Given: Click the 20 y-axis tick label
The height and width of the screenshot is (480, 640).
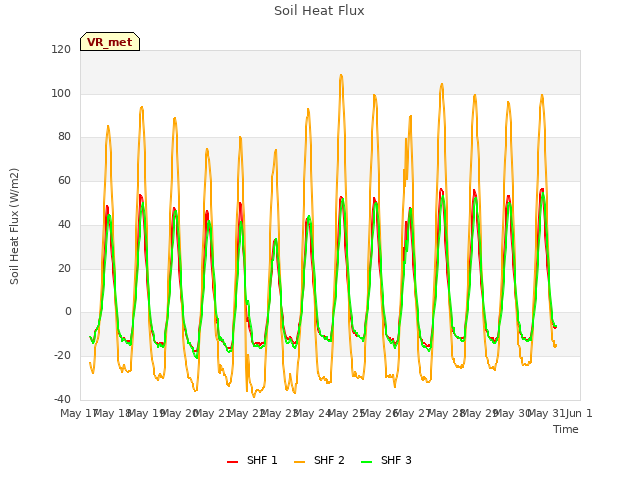Looking at the screenshot, I should [64, 269].
